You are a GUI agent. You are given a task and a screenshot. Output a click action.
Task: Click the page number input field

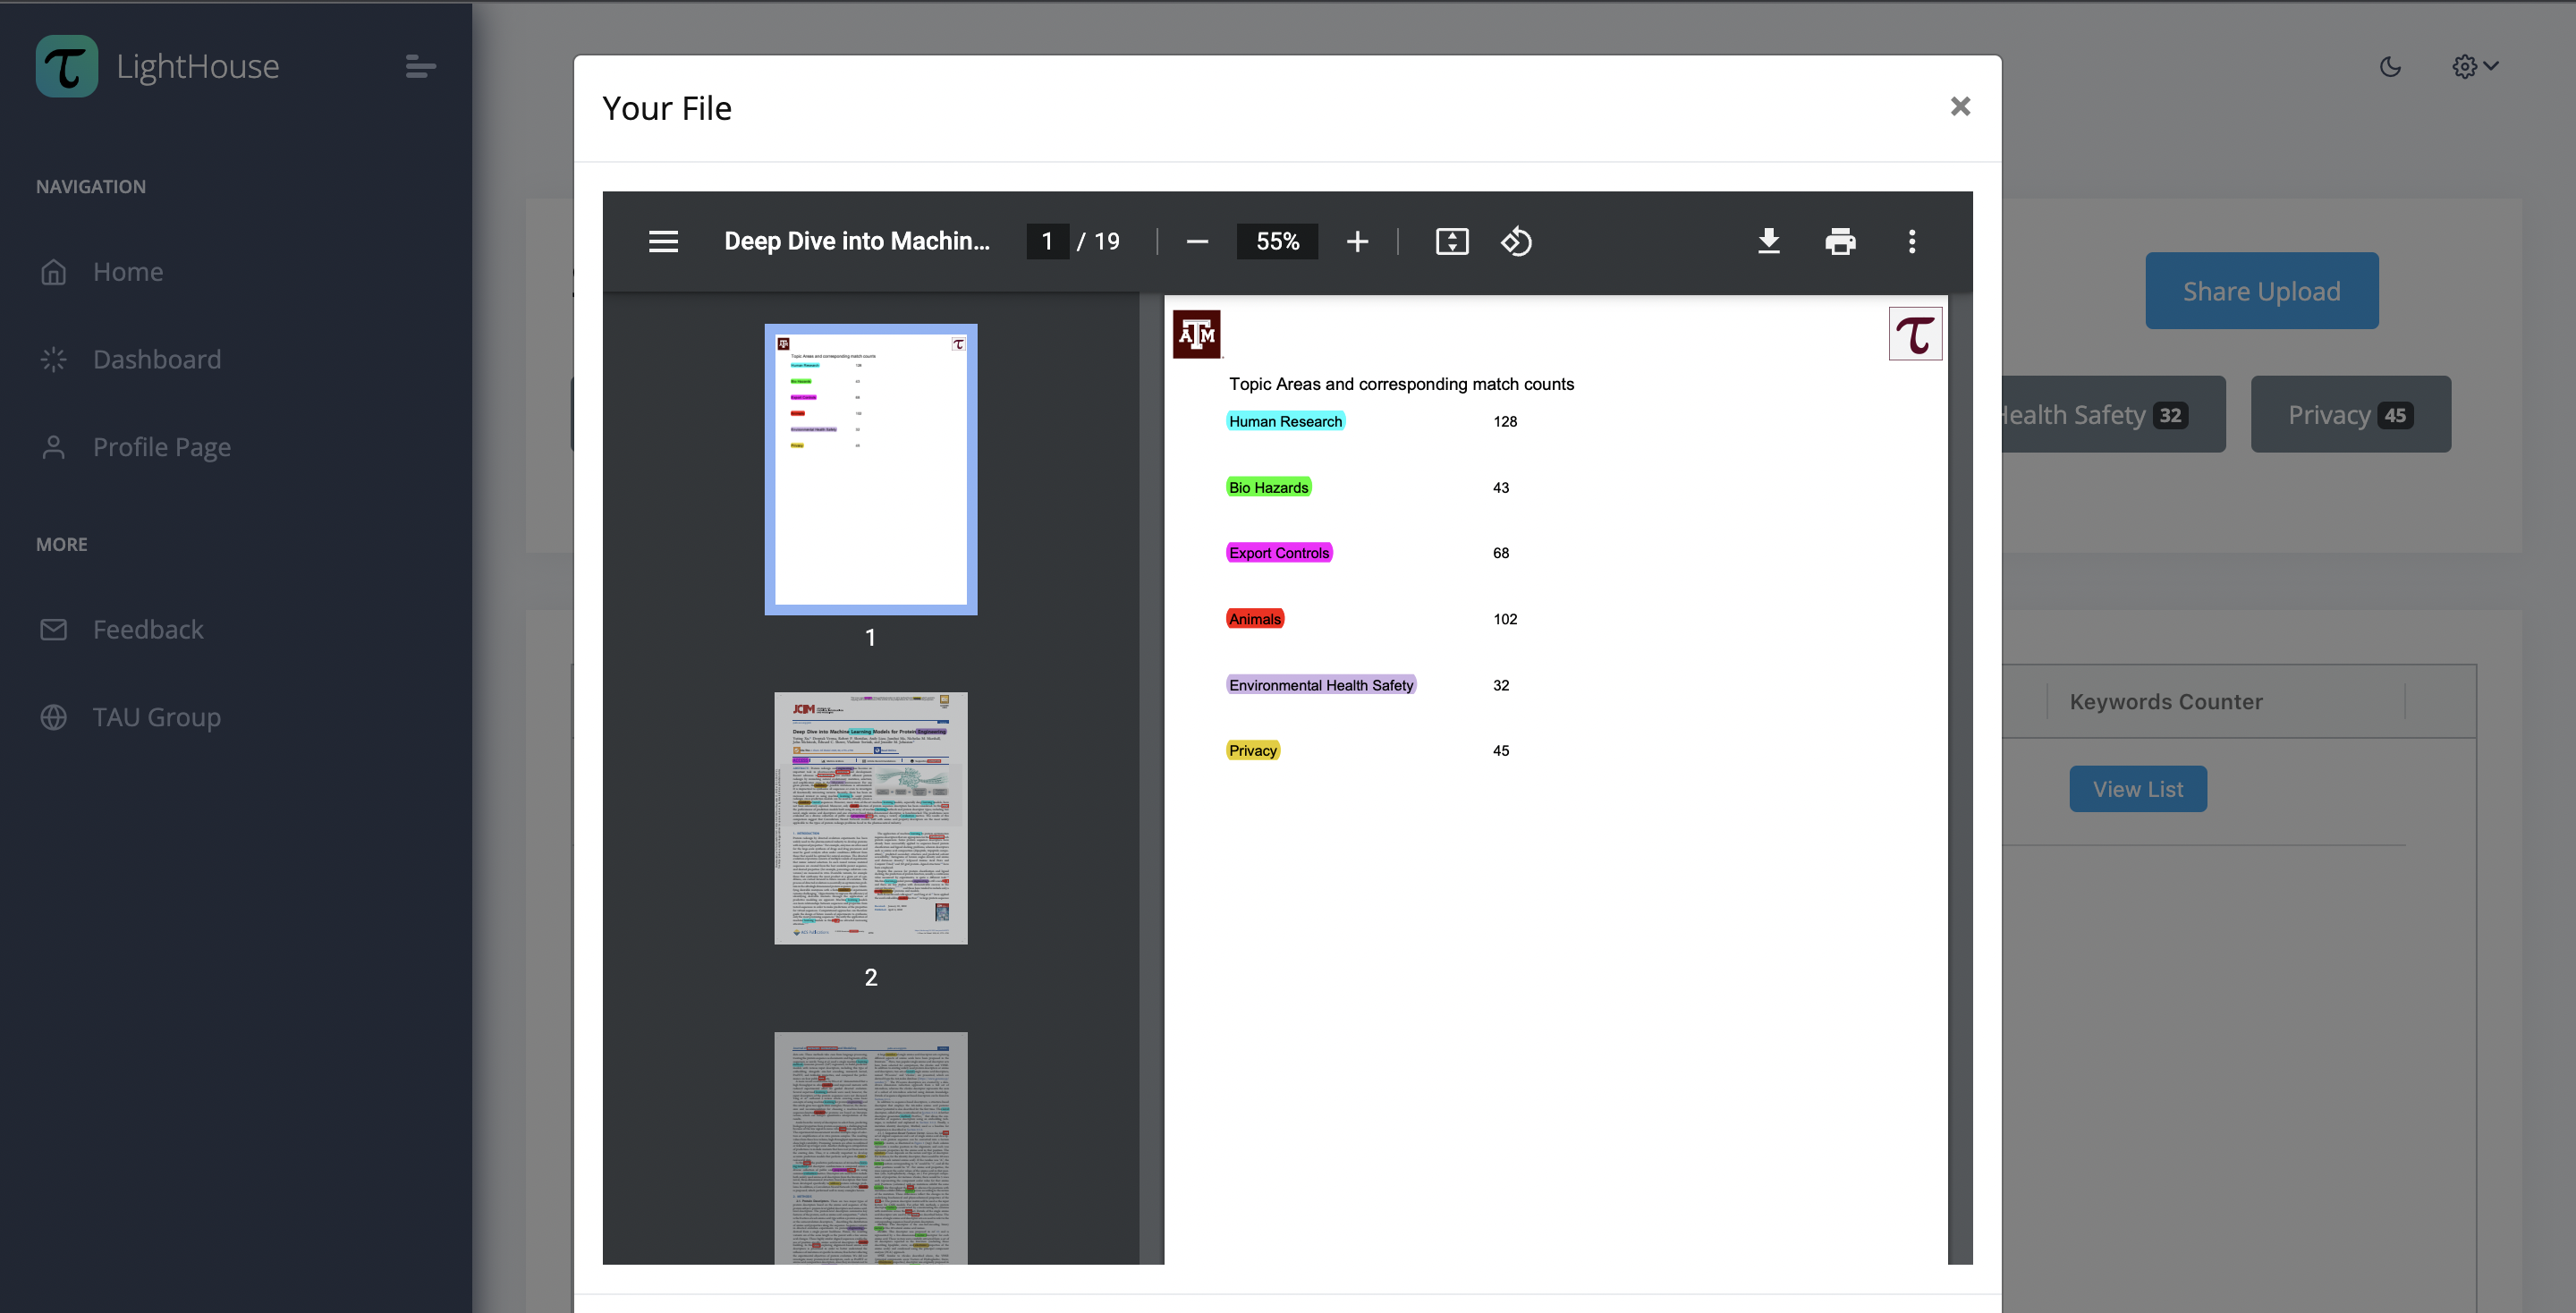point(1047,242)
